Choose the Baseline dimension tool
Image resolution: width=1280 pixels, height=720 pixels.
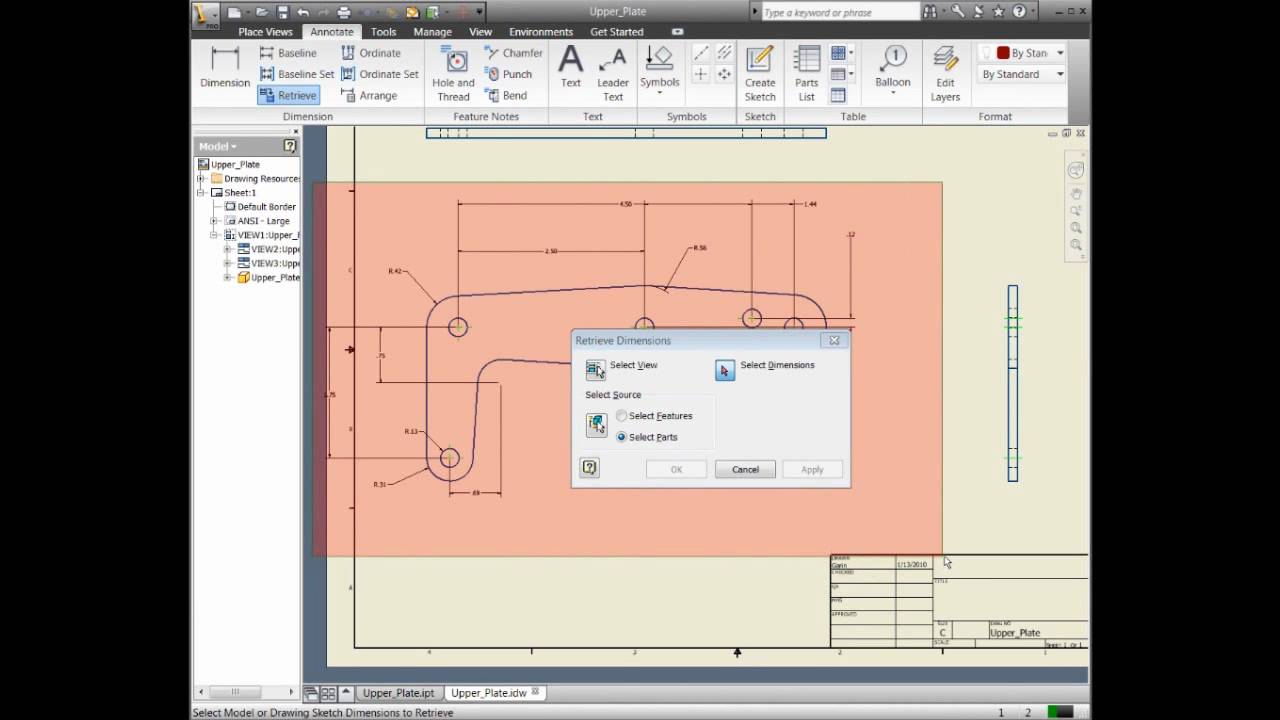288,53
